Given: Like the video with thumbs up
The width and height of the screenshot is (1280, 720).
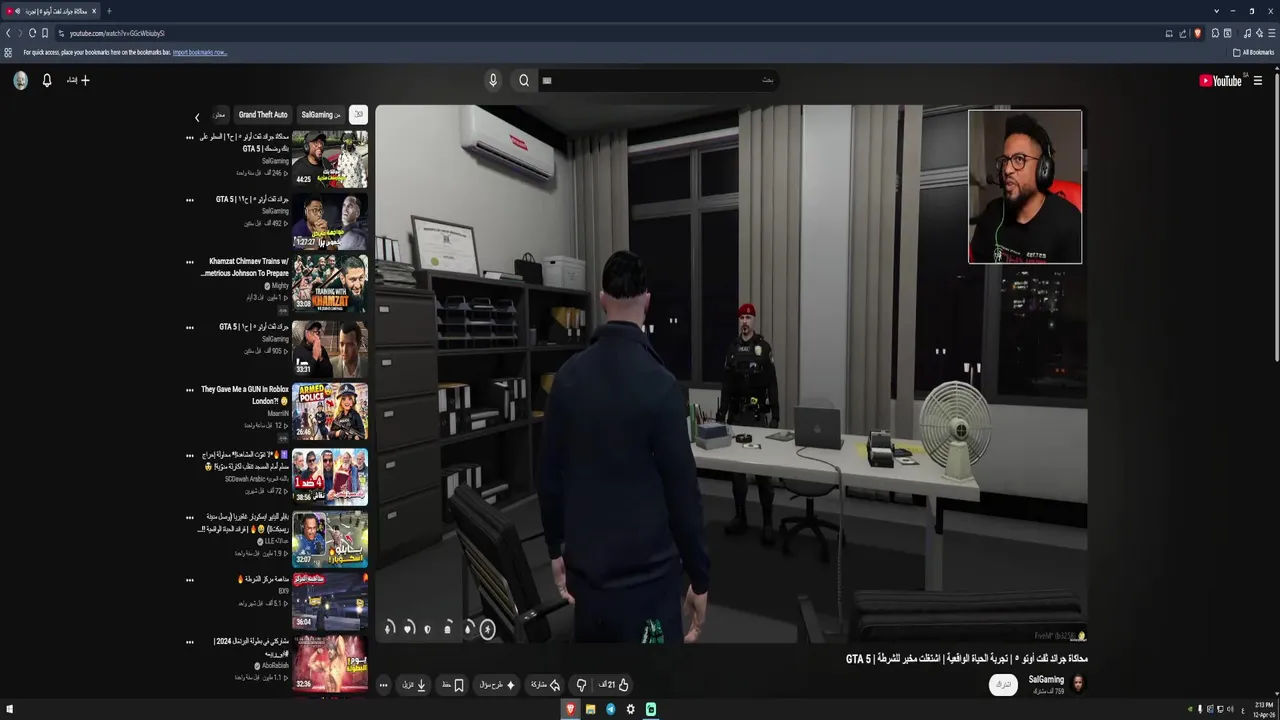Looking at the screenshot, I should 614,685.
